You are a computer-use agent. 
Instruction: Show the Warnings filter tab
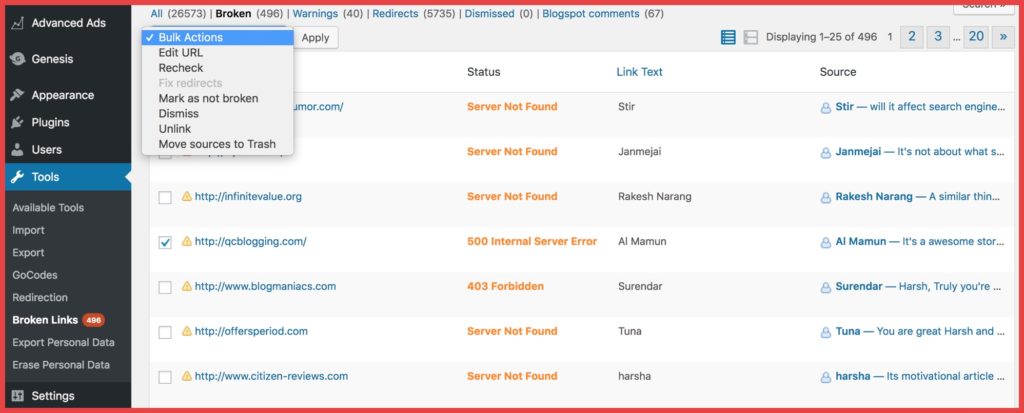[x=314, y=14]
